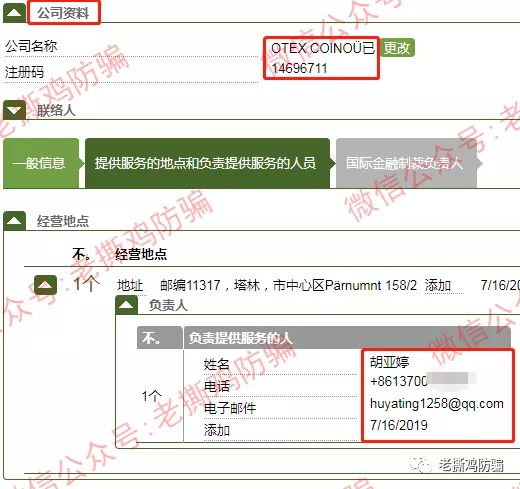Click the name 胡亚婷
The image size is (520, 489).
coord(389,362)
